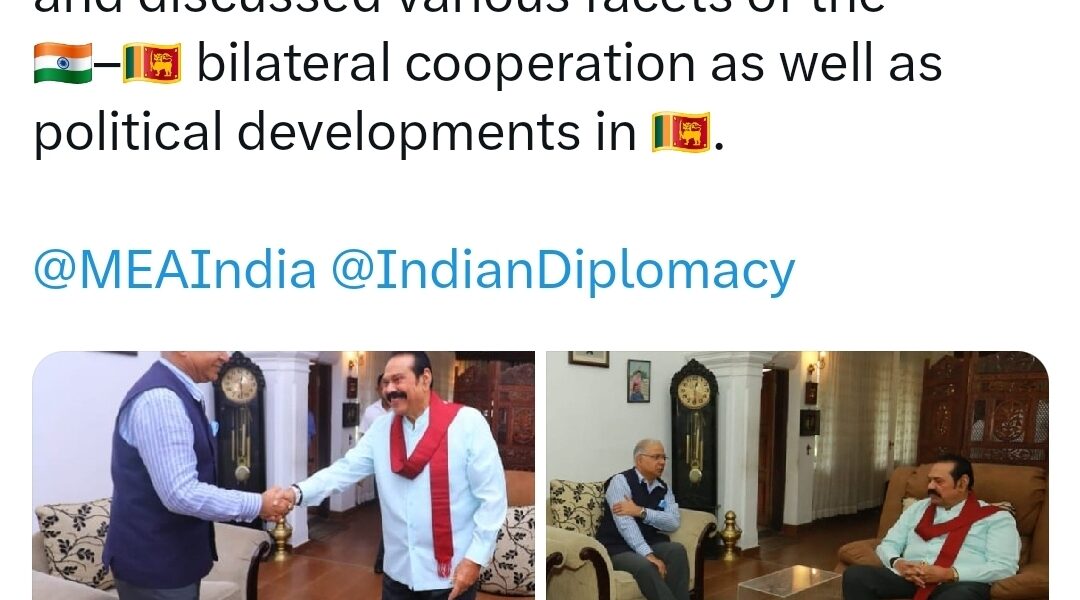Click the glass coffee table in right photo
The height and width of the screenshot is (600, 1080).
pyautogui.click(x=785, y=582)
